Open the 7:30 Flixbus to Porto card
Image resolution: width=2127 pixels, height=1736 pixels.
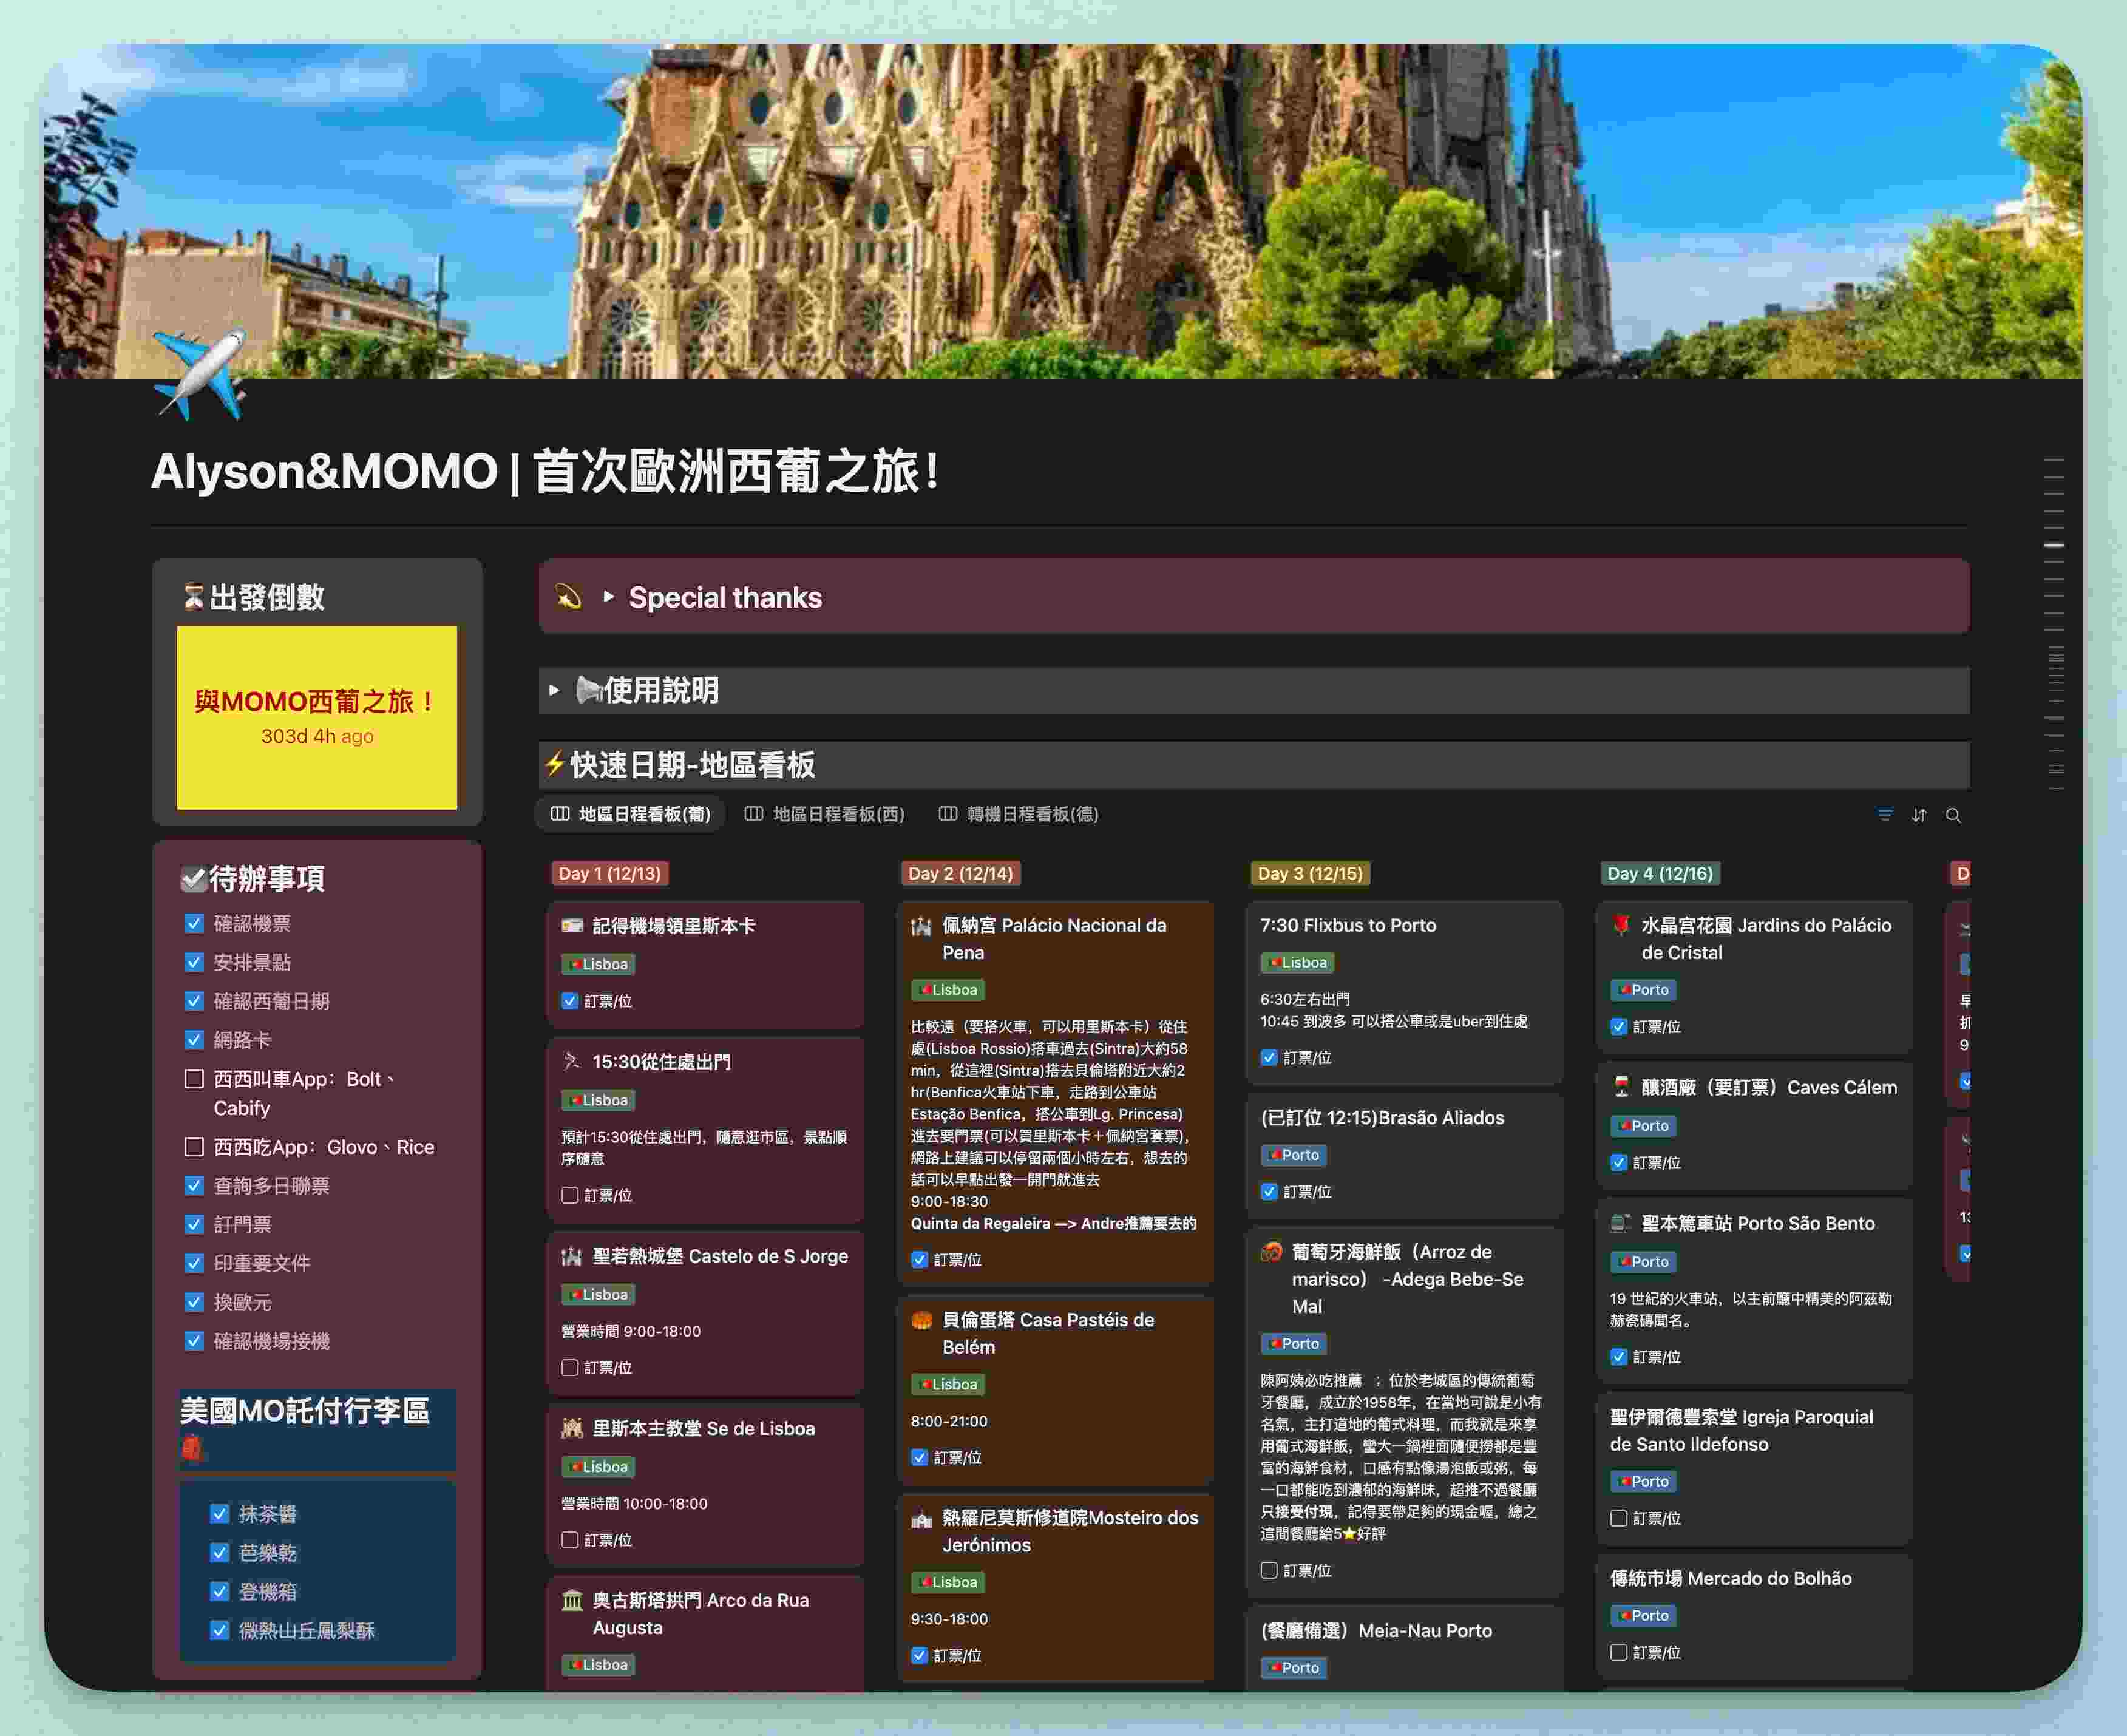coord(1347,925)
